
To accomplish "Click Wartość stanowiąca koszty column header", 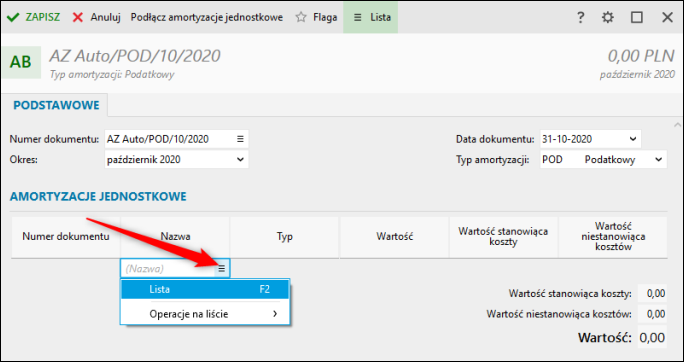I will (503, 237).
